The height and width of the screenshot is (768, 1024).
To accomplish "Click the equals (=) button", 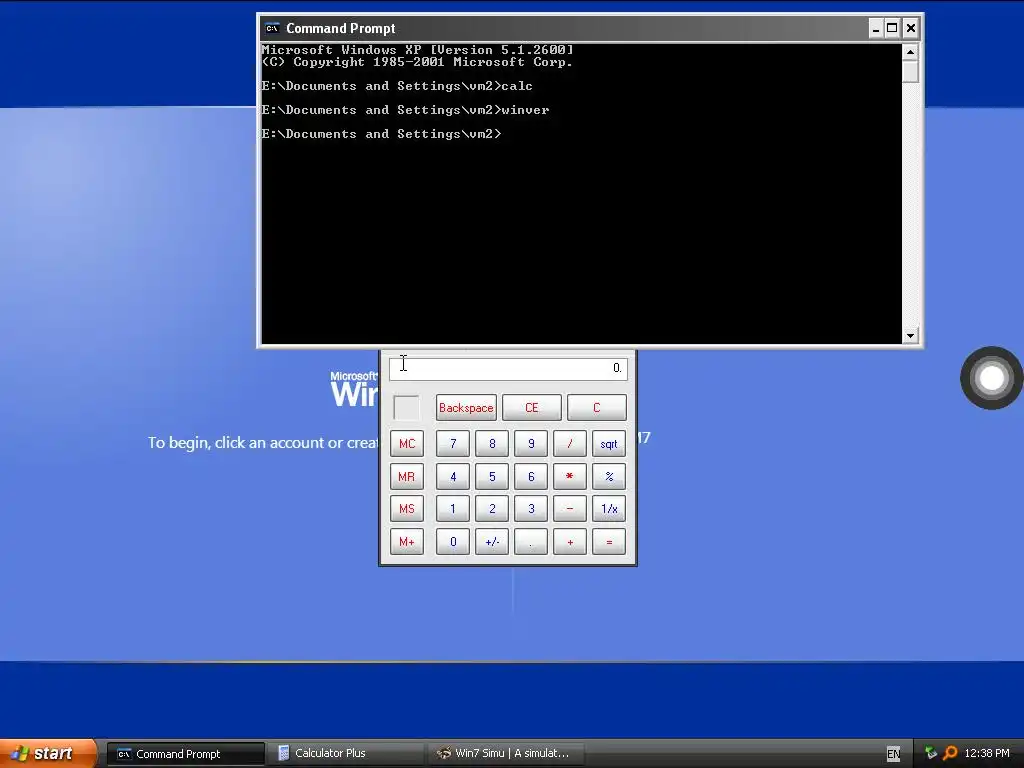I will click(609, 541).
